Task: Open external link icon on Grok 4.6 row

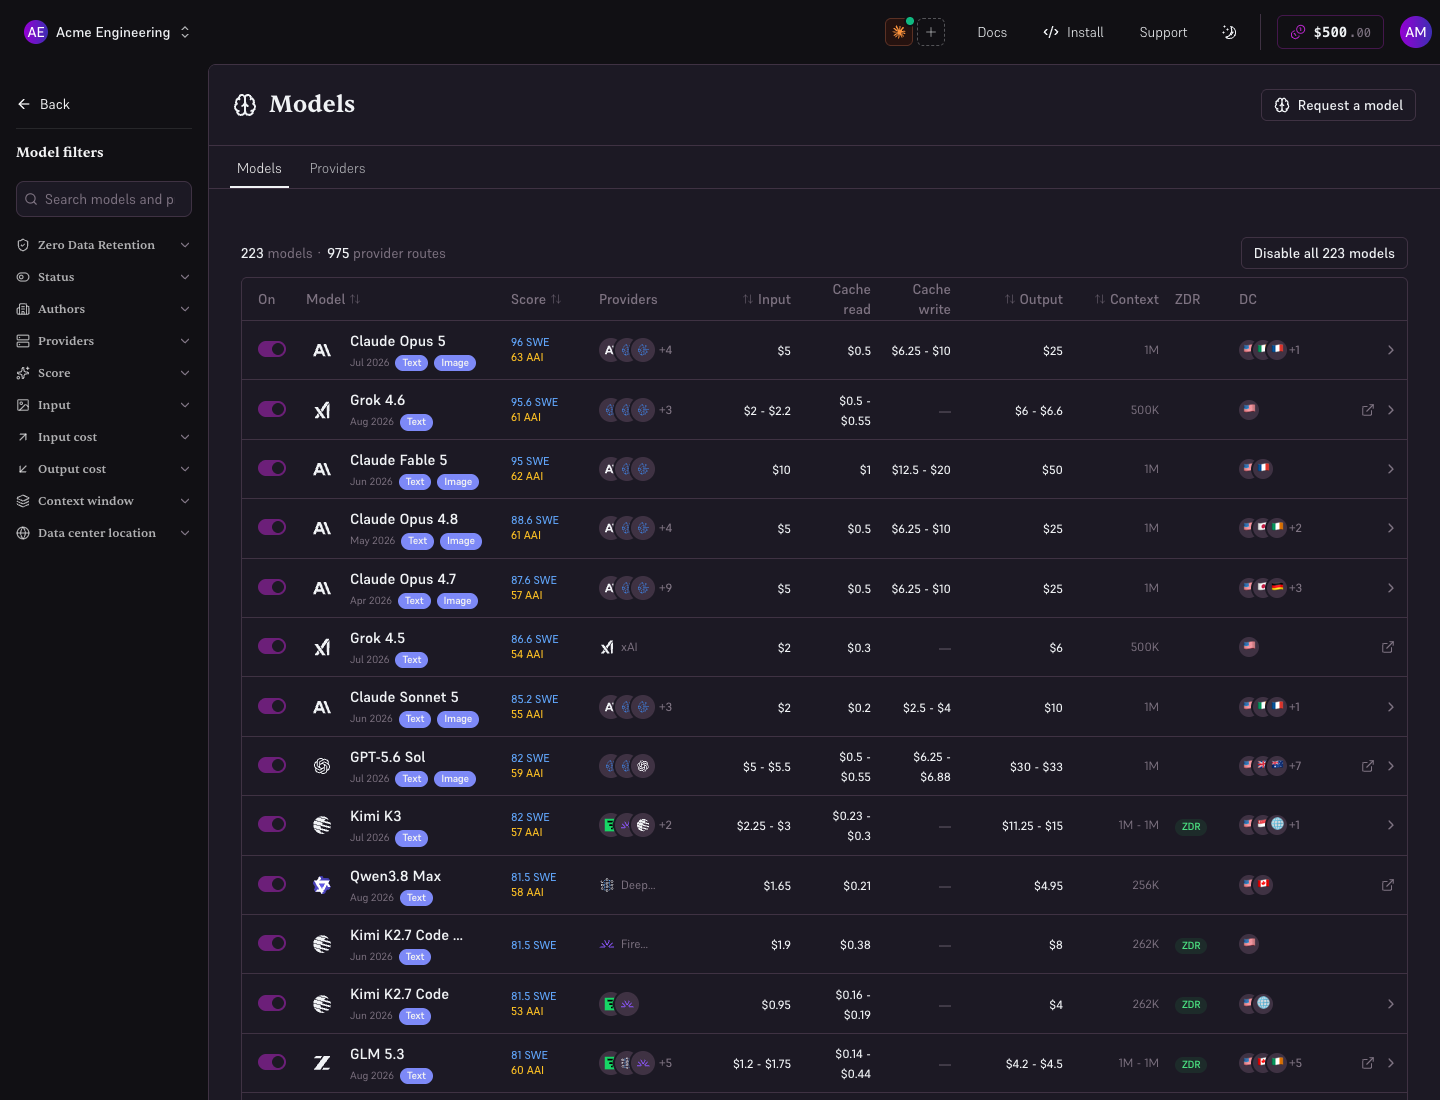Action: pyautogui.click(x=1368, y=410)
